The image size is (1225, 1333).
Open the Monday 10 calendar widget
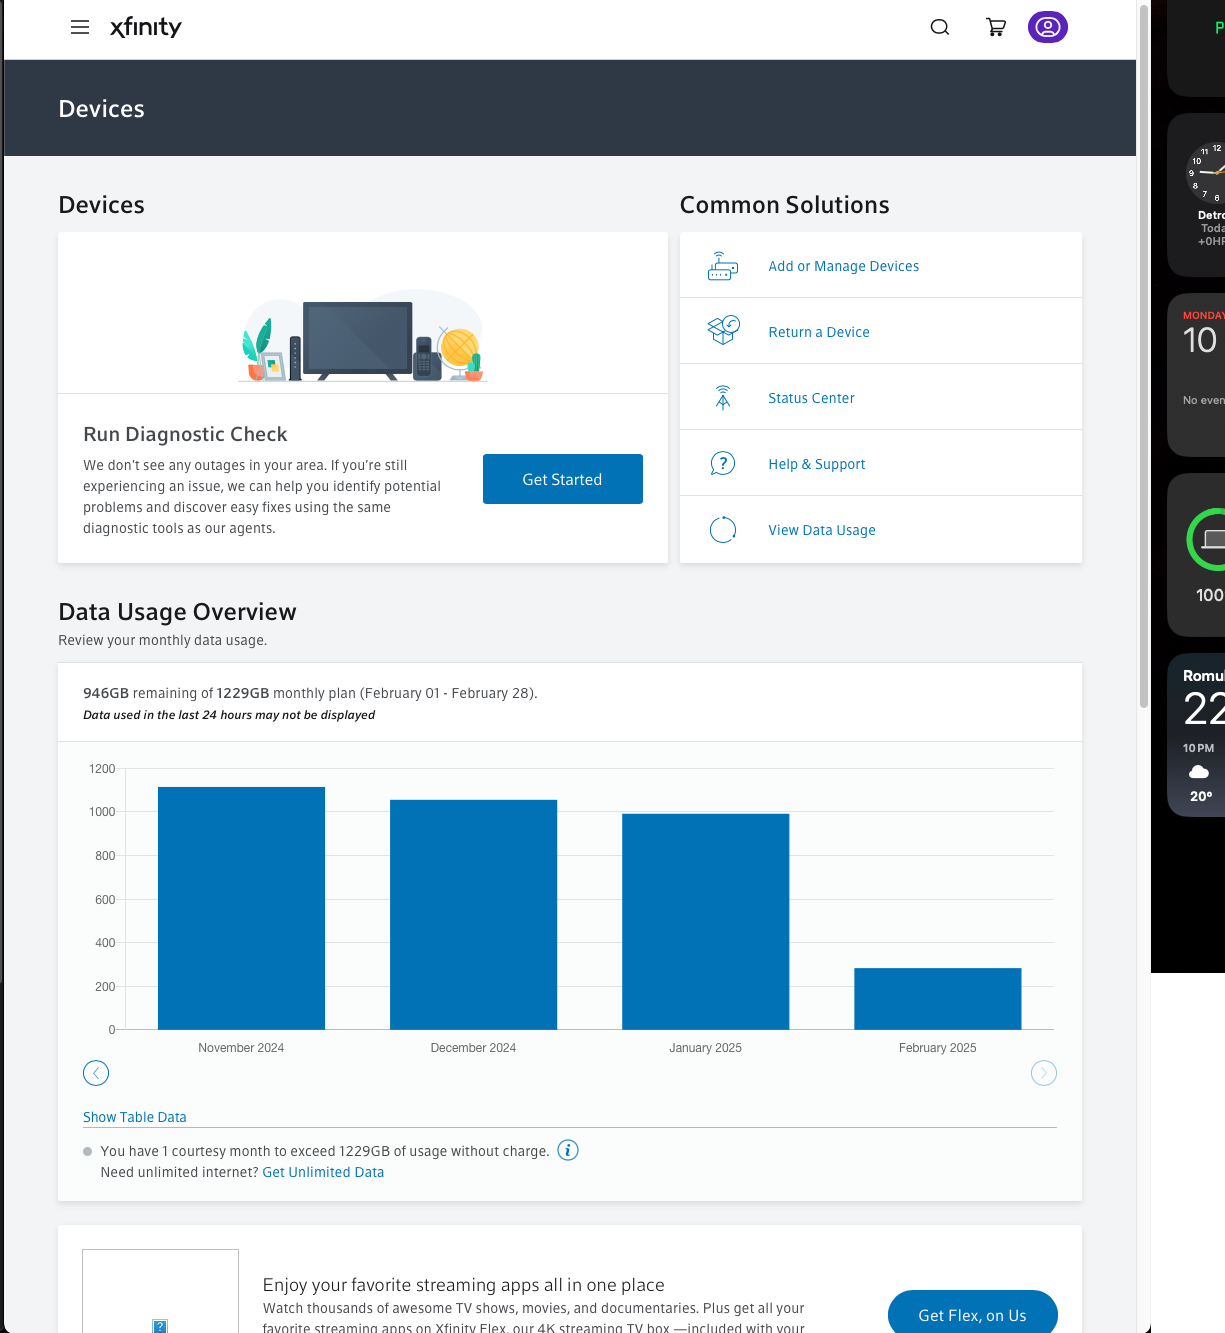click(1197, 375)
